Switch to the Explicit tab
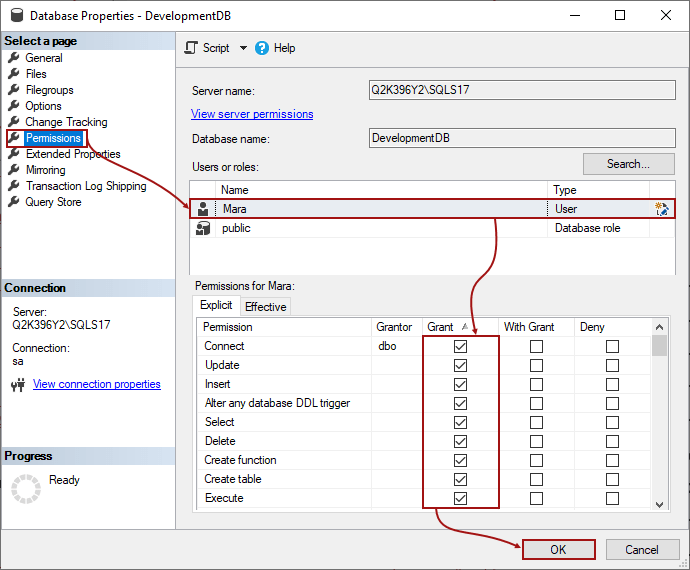690x570 pixels. pos(216,305)
